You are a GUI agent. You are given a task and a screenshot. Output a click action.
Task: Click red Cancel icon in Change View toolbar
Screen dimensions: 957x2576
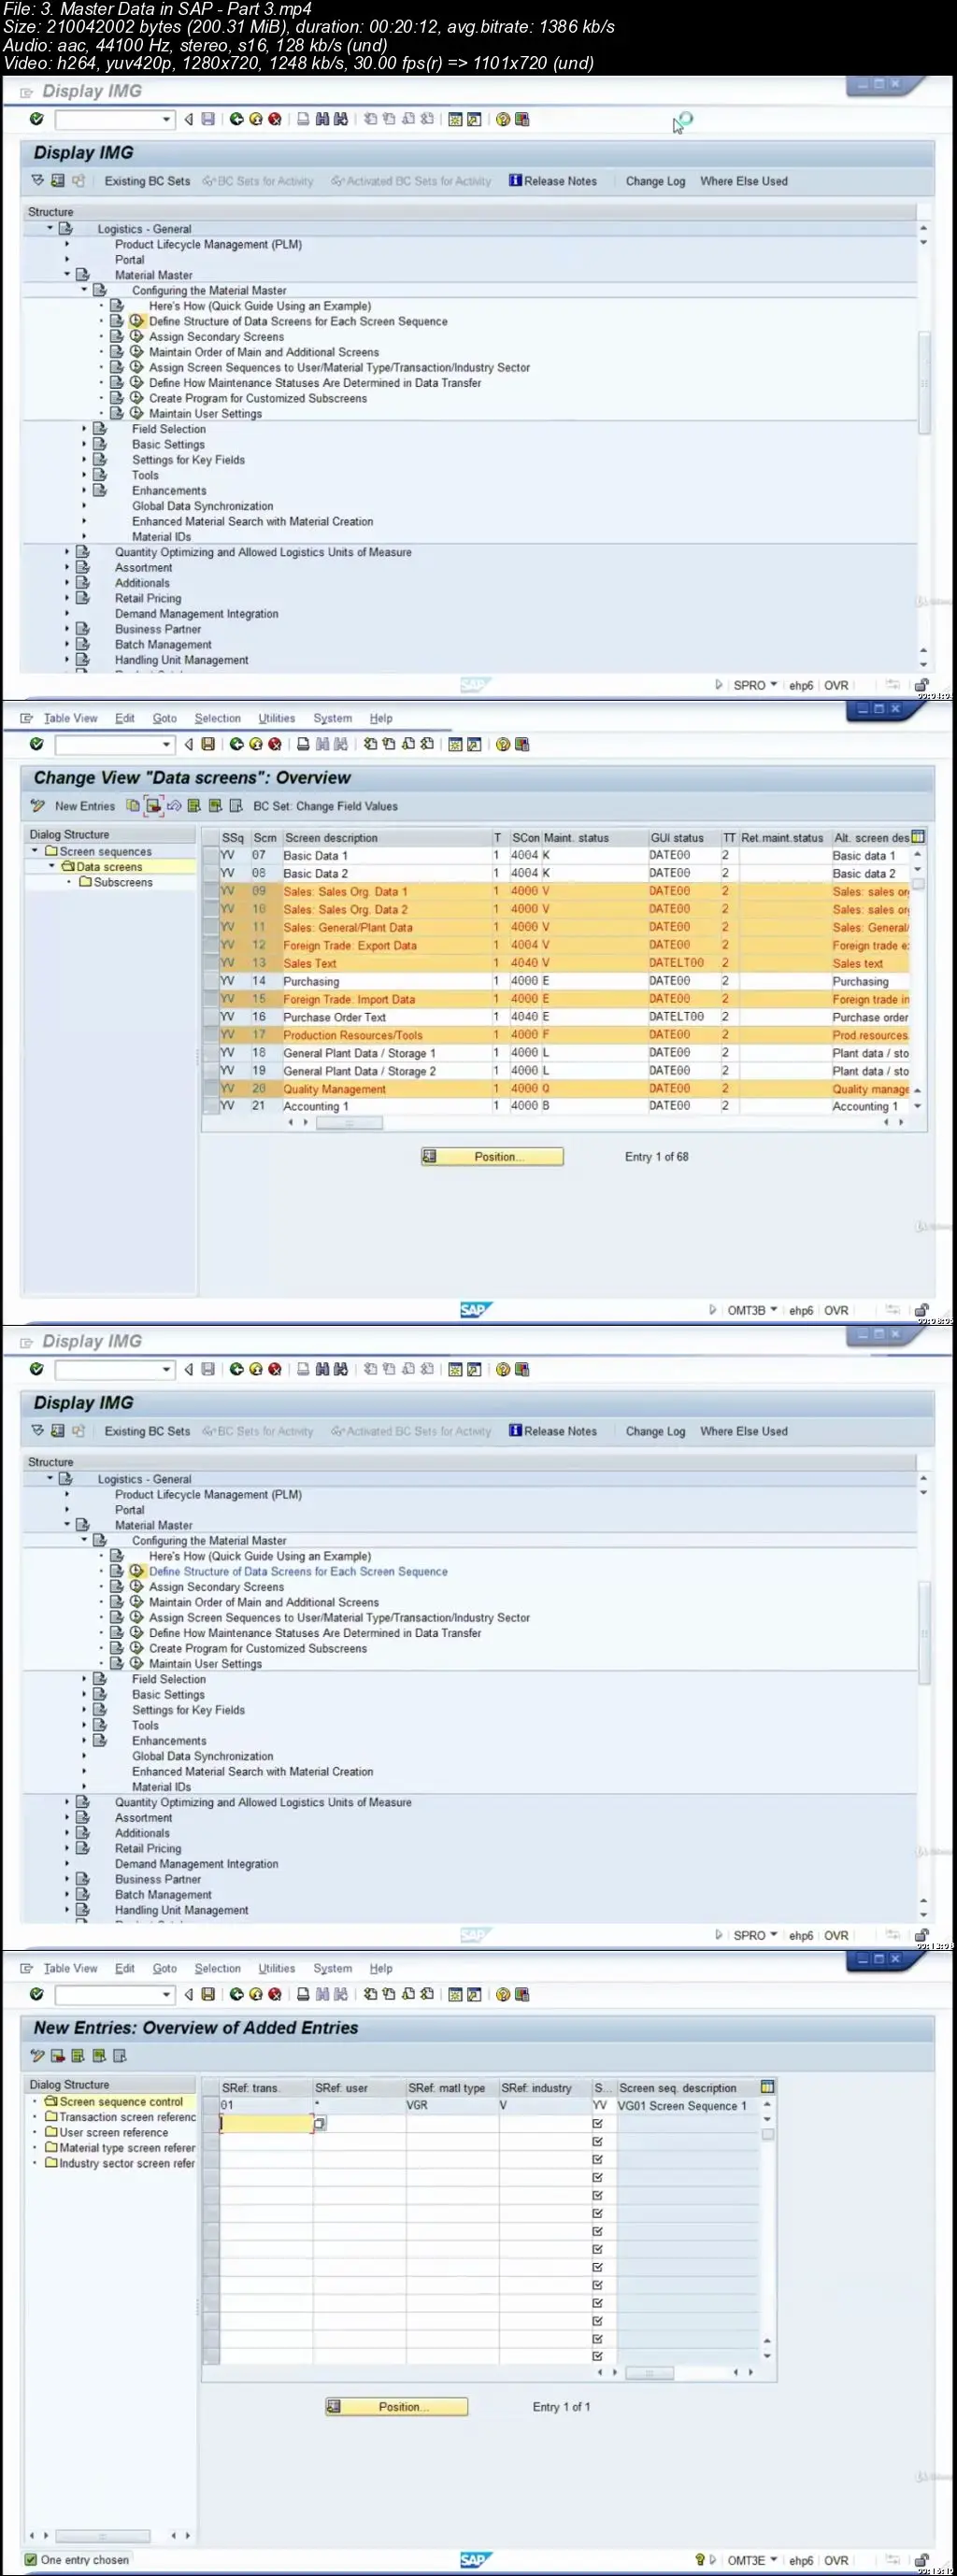[274, 744]
